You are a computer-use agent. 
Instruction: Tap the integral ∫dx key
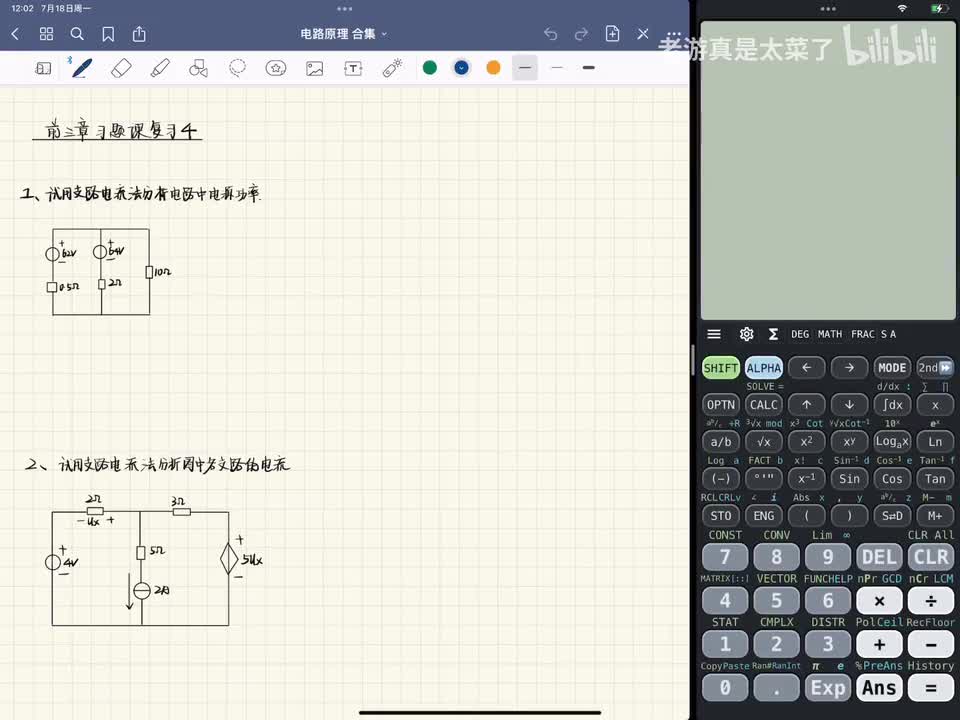(x=892, y=405)
